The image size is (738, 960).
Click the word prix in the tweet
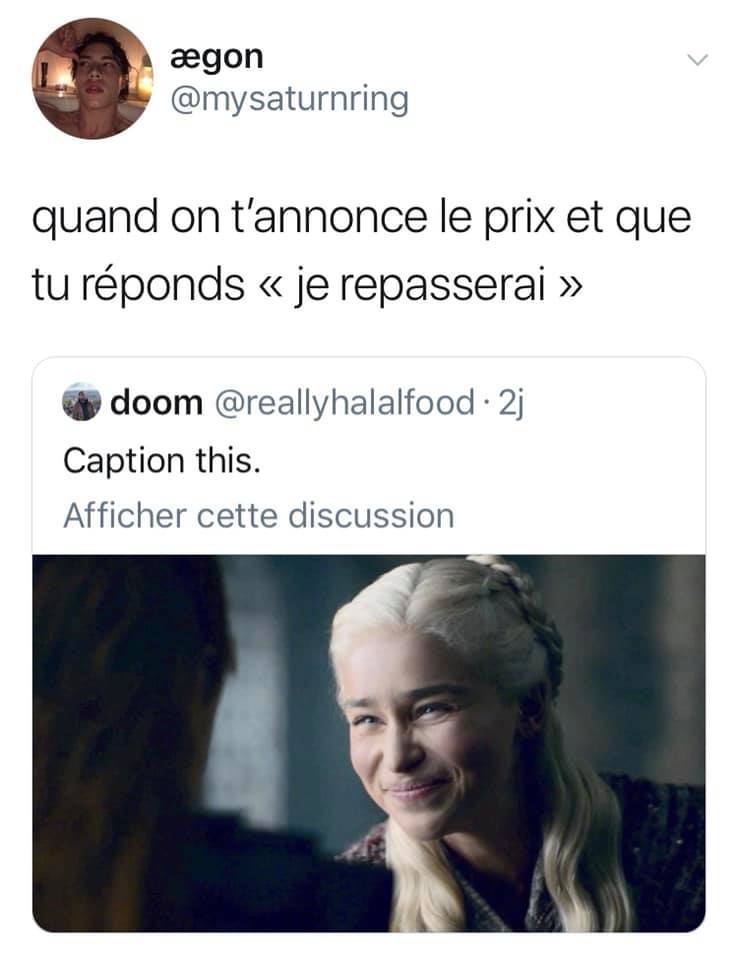[x=519, y=217]
